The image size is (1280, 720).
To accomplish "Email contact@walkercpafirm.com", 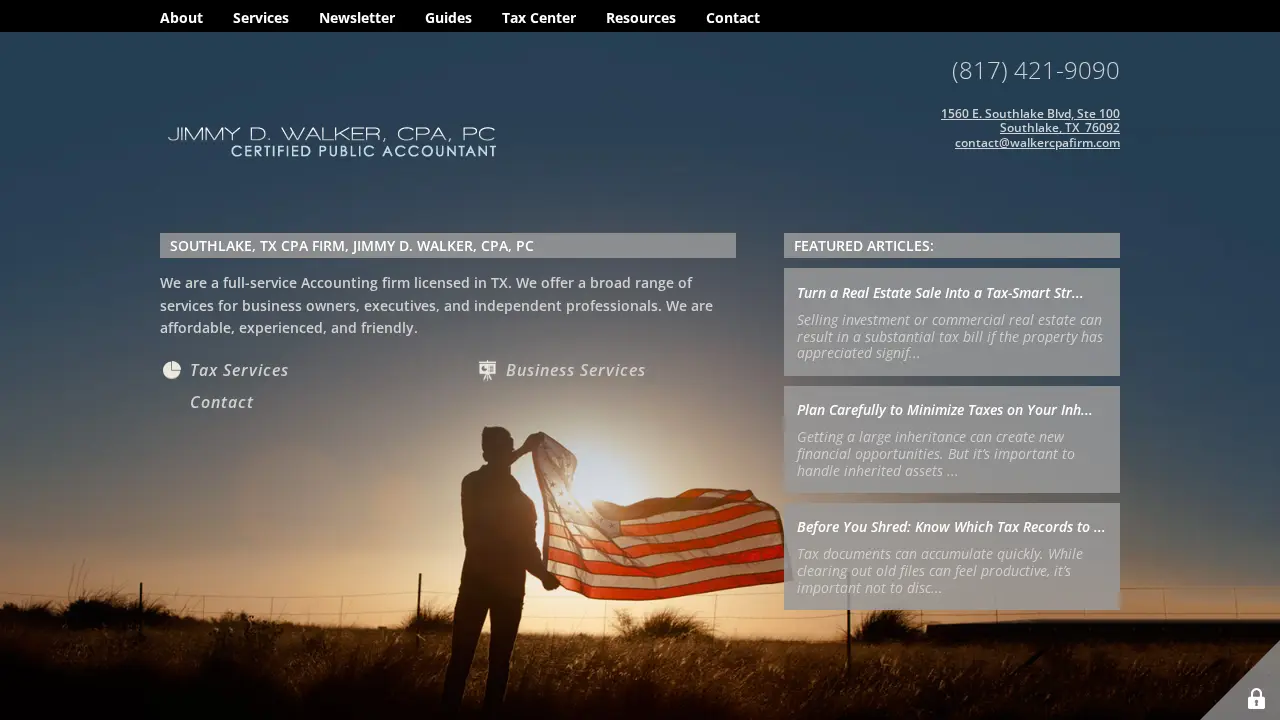I will pyautogui.click(x=1037, y=143).
